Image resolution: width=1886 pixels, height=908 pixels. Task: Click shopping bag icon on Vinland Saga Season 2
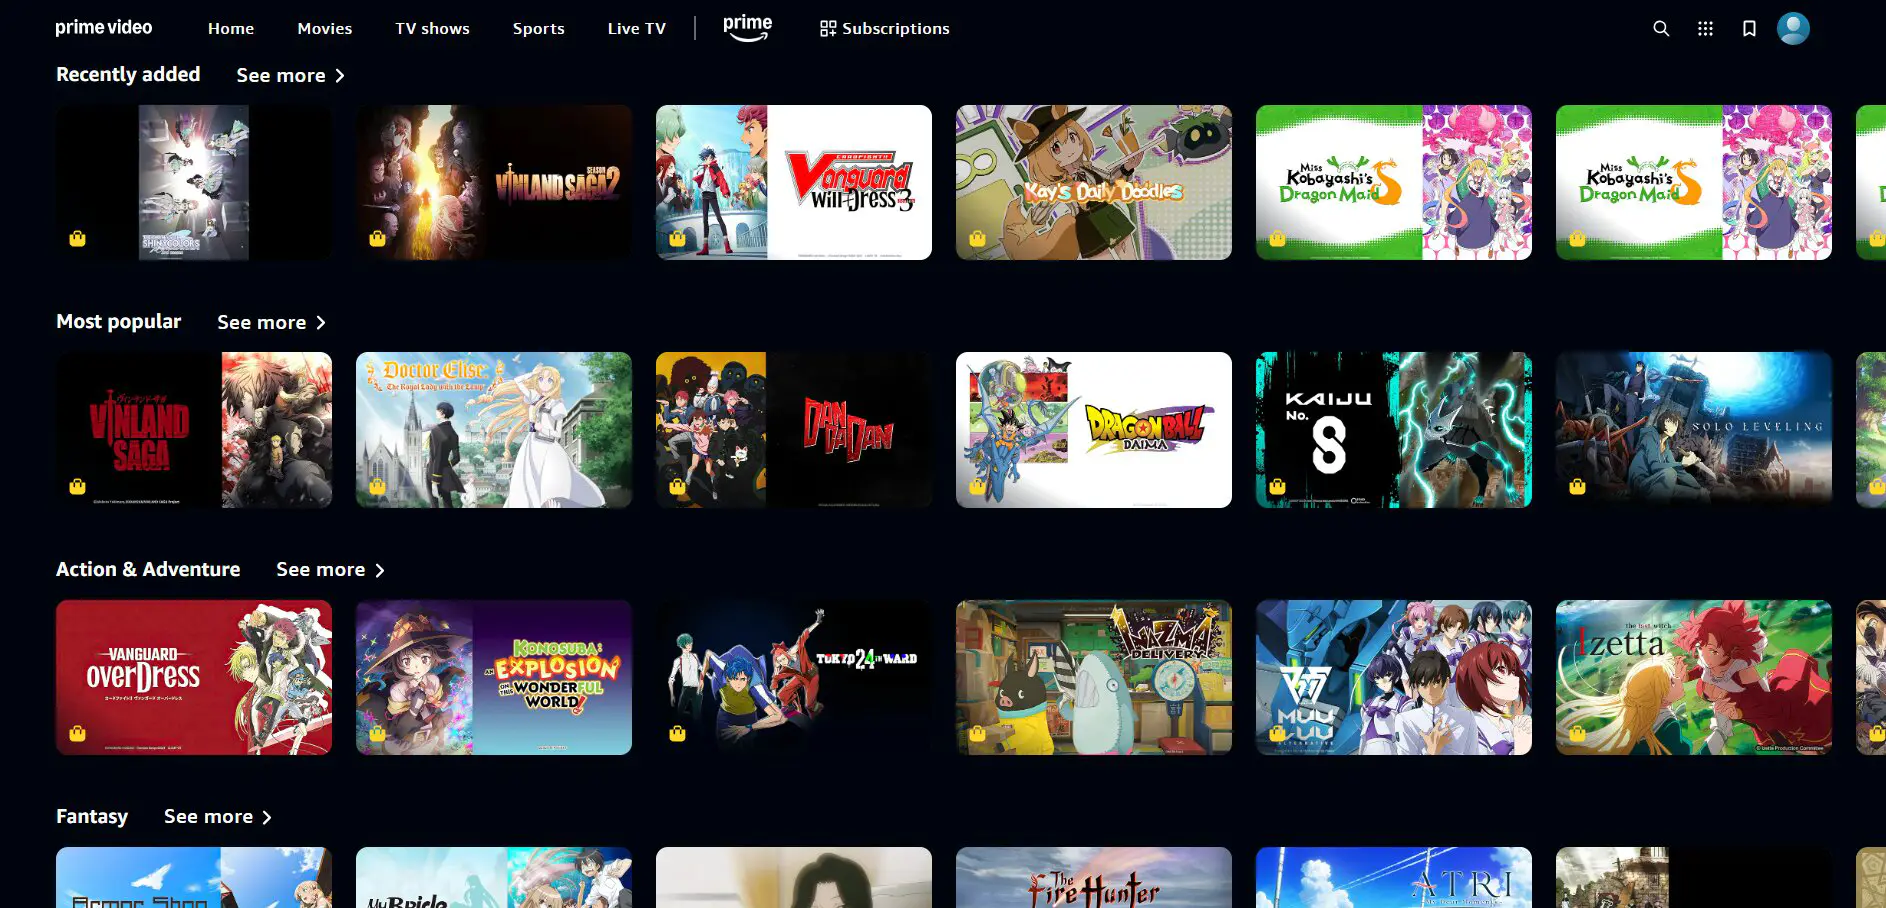click(377, 238)
